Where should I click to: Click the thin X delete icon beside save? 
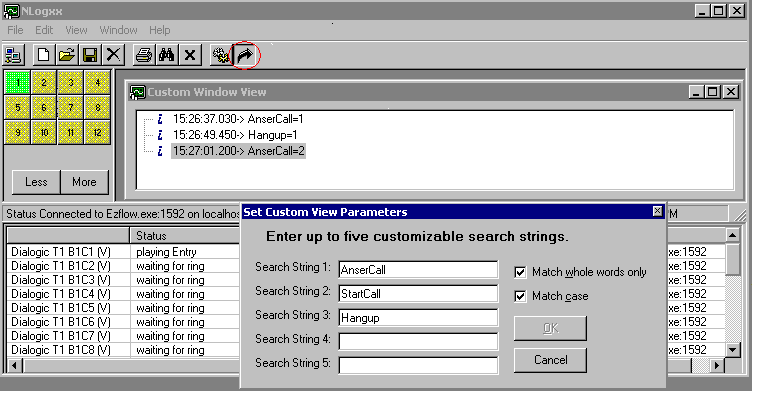pyautogui.click(x=113, y=55)
